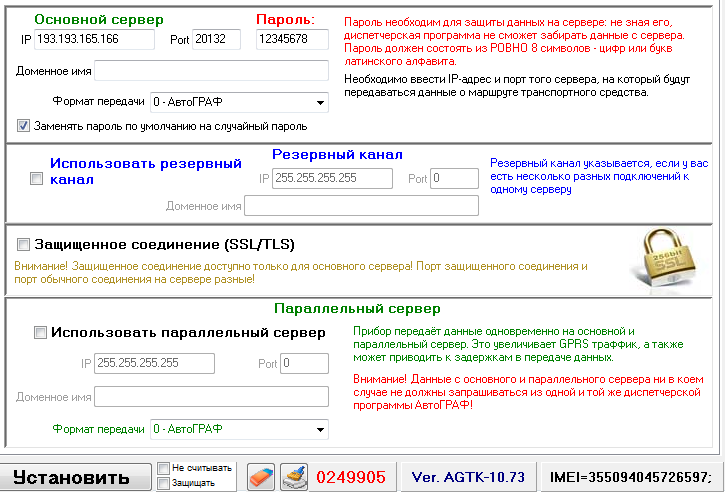This screenshot has width=725, height=492.
Task: Enable use of parallel server
Action: tap(40, 333)
